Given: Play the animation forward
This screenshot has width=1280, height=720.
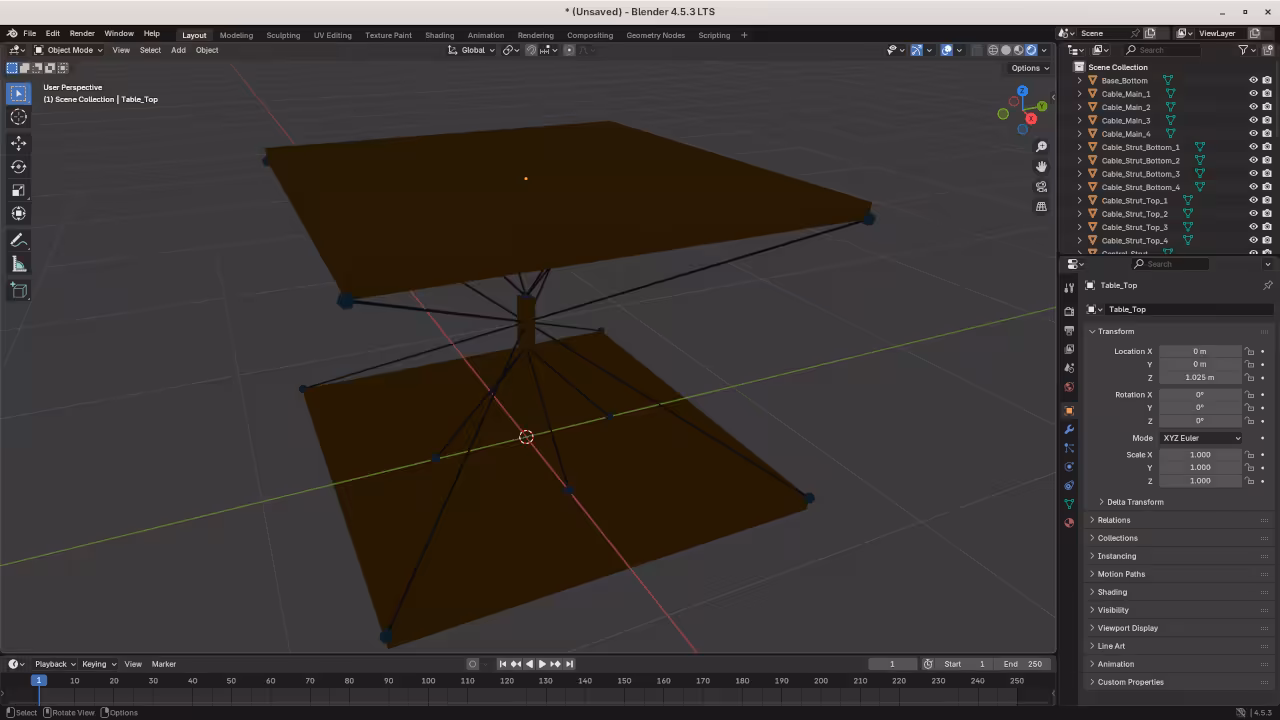Looking at the screenshot, I should (x=542, y=664).
